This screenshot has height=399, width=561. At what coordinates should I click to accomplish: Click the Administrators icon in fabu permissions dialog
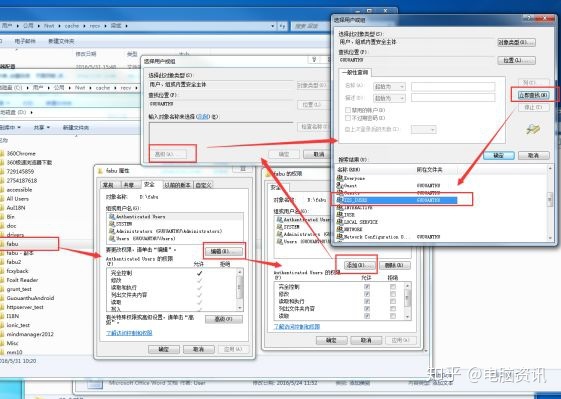280,234
